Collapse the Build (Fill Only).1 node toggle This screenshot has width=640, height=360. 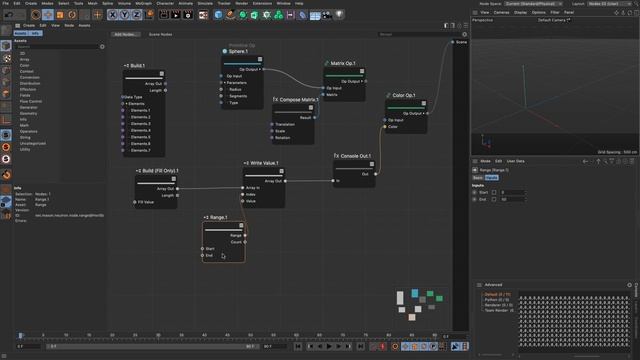(x=173, y=179)
